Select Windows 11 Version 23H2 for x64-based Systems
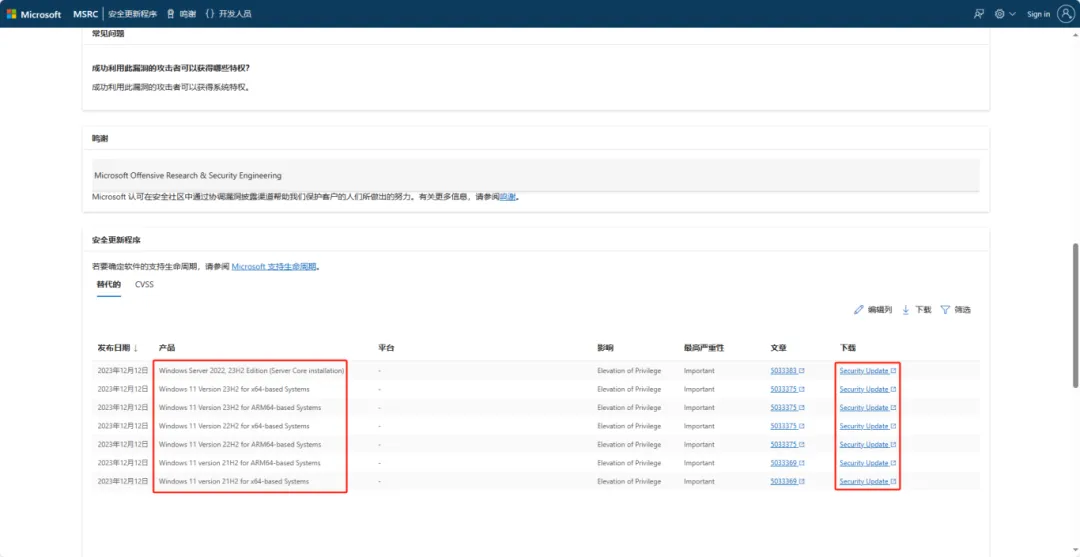 tap(233, 389)
